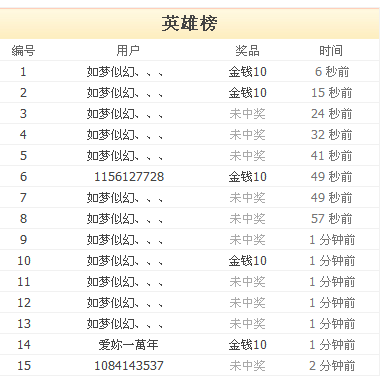384x388 pixels.
Task: Click the 41 秒前 time cell
Action: pyautogui.click(x=332, y=156)
